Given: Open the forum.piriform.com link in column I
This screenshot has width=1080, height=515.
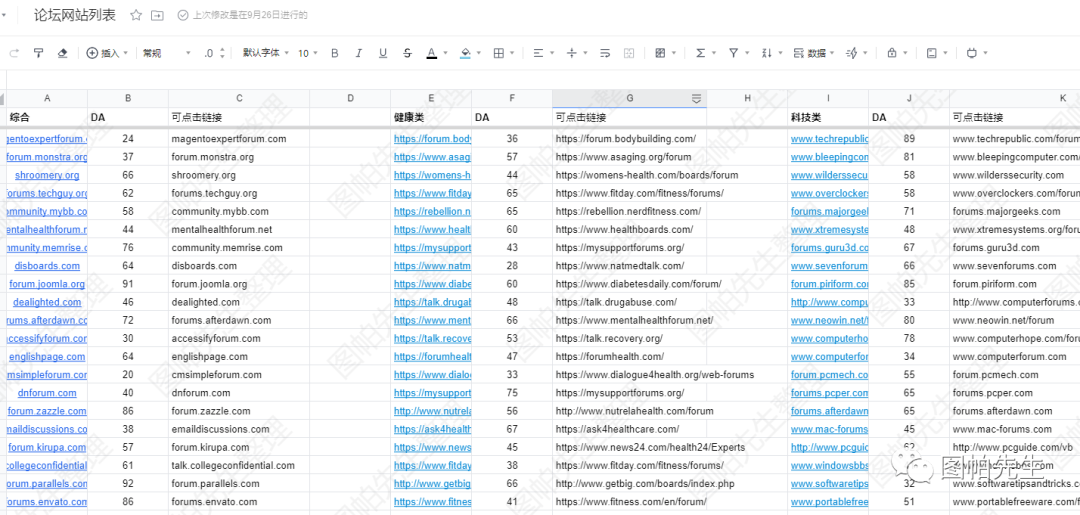Looking at the screenshot, I should click(x=829, y=284).
